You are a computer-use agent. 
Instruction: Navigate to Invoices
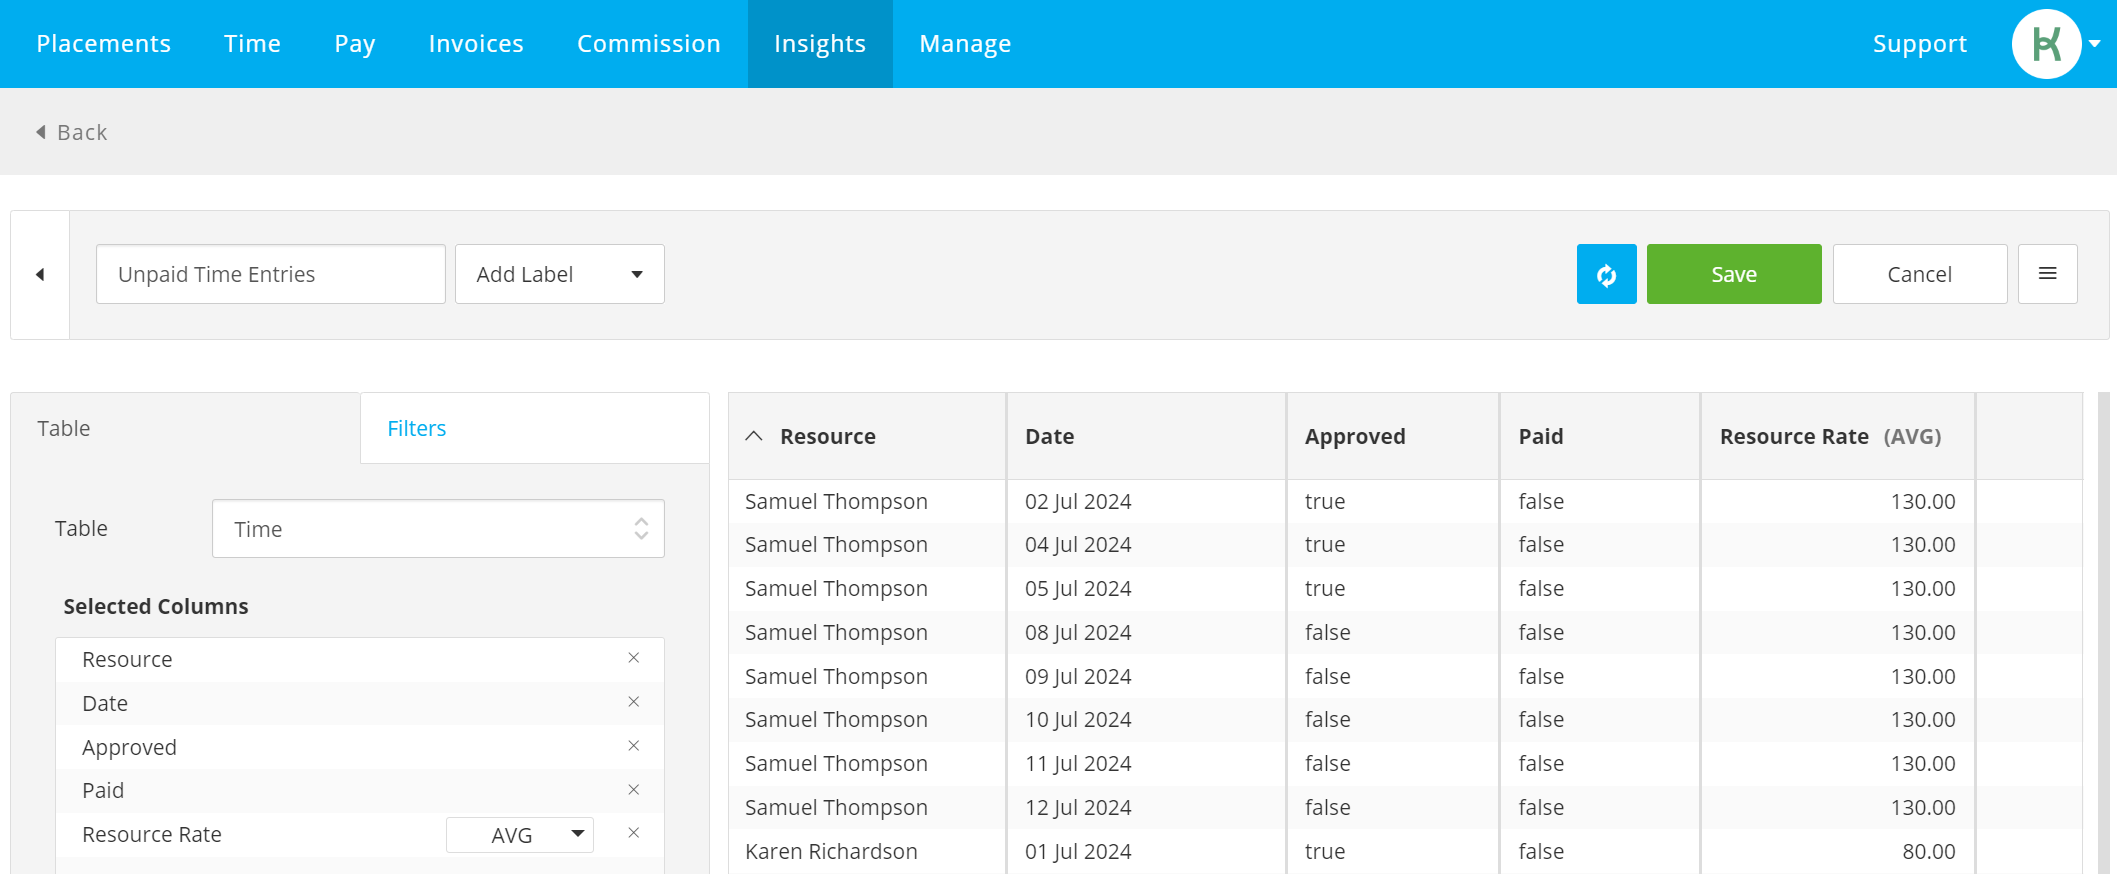click(476, 44)
